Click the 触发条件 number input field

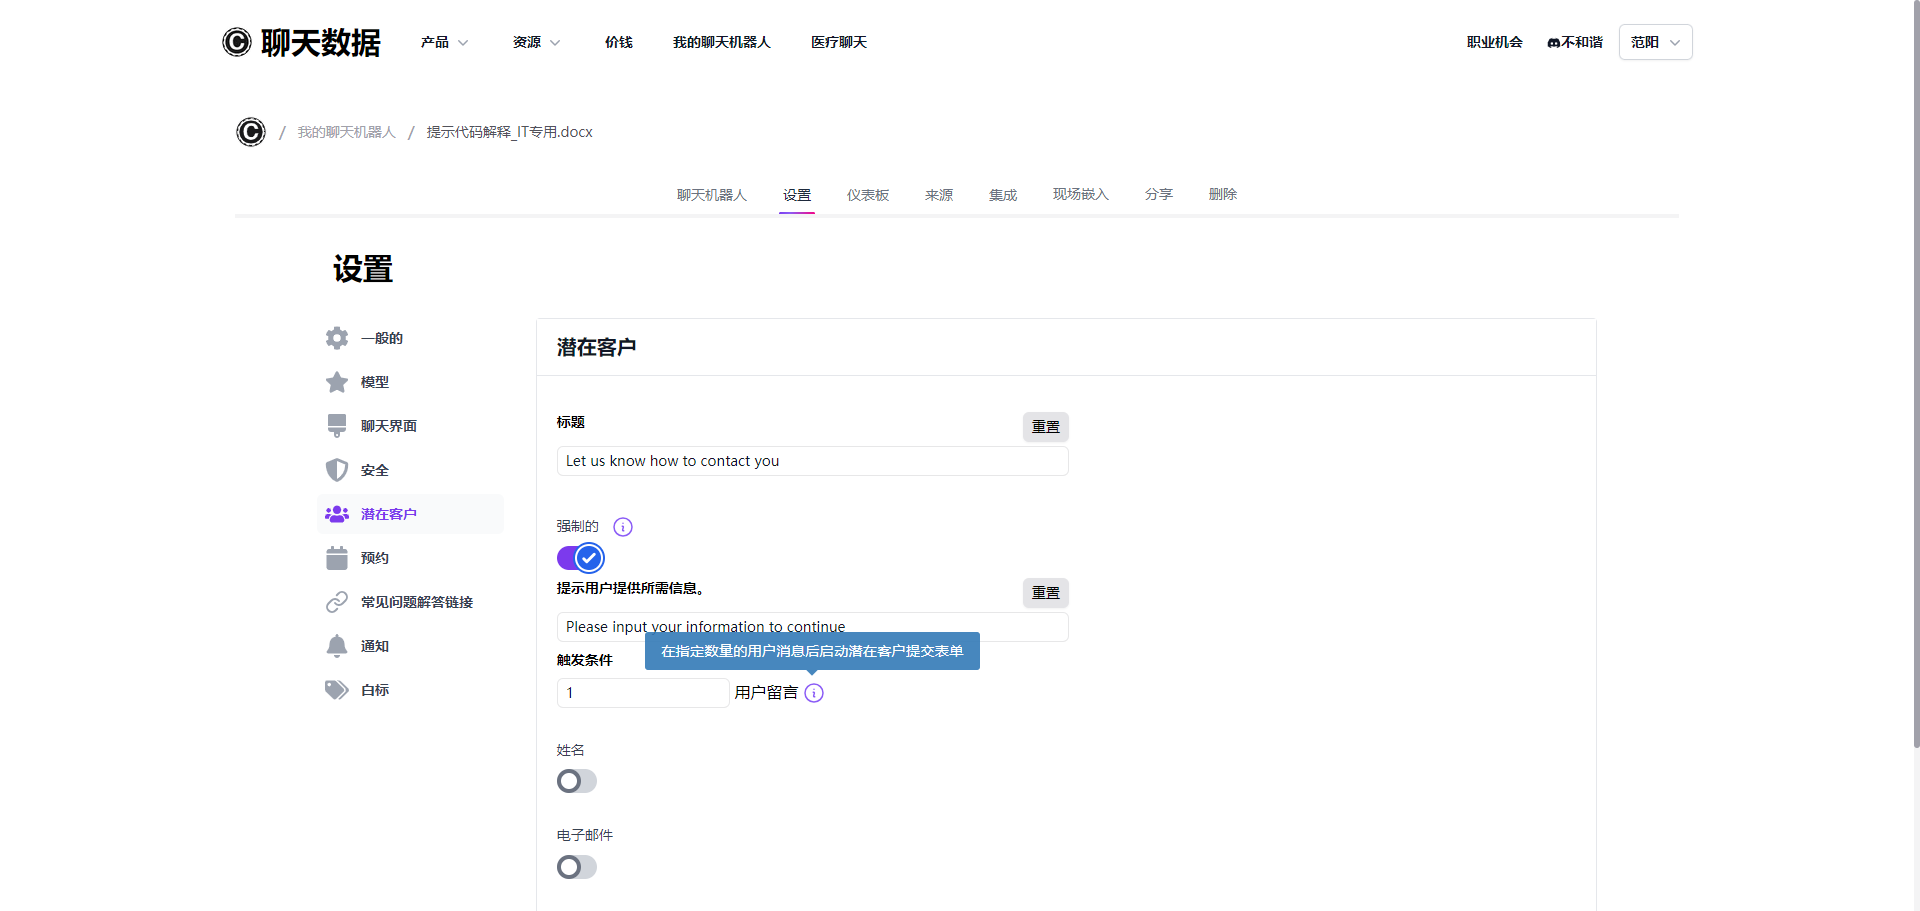(x=642, y=693)
